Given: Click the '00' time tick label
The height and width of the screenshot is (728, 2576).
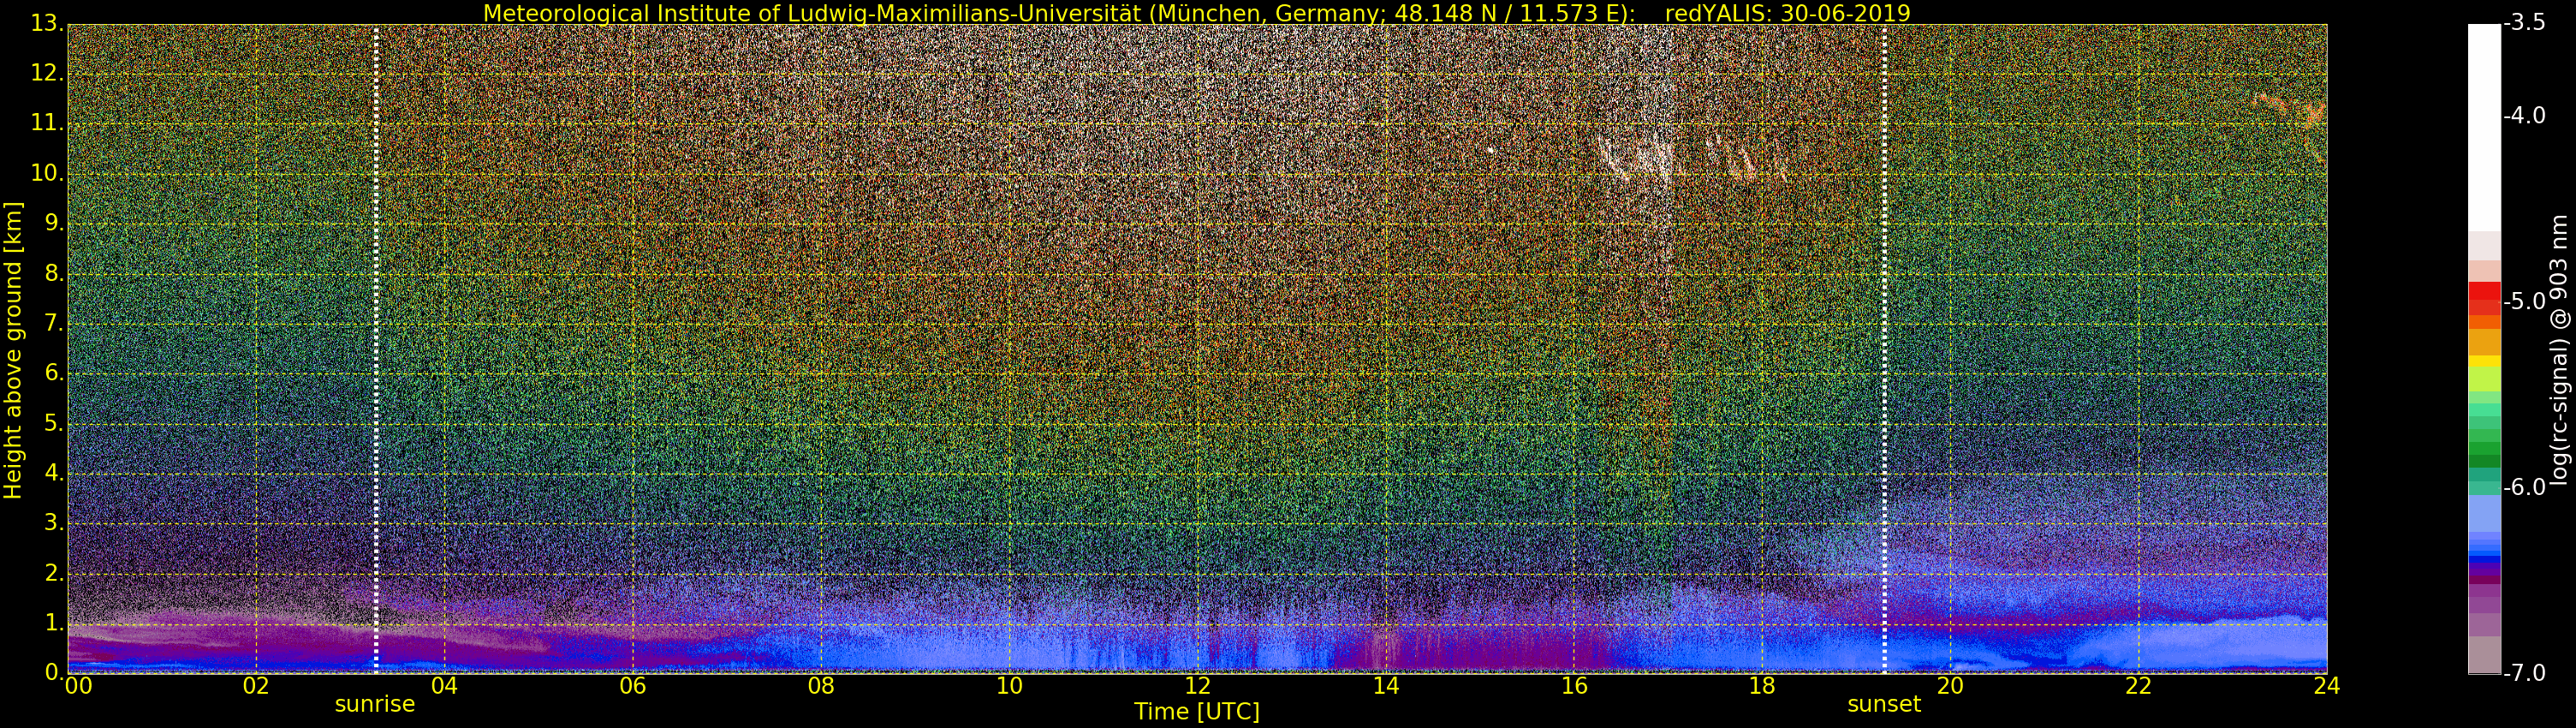Looking at the screenshot, I should (x=78, y=685).
